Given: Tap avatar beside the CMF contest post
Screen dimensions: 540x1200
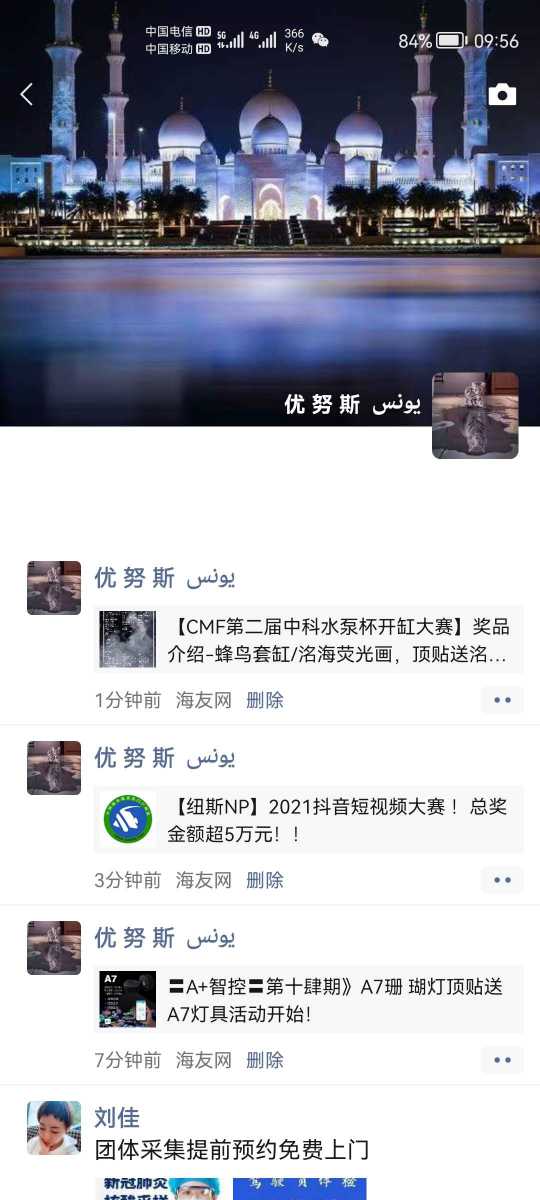Looking at the screenshot, I should point(54,588).
